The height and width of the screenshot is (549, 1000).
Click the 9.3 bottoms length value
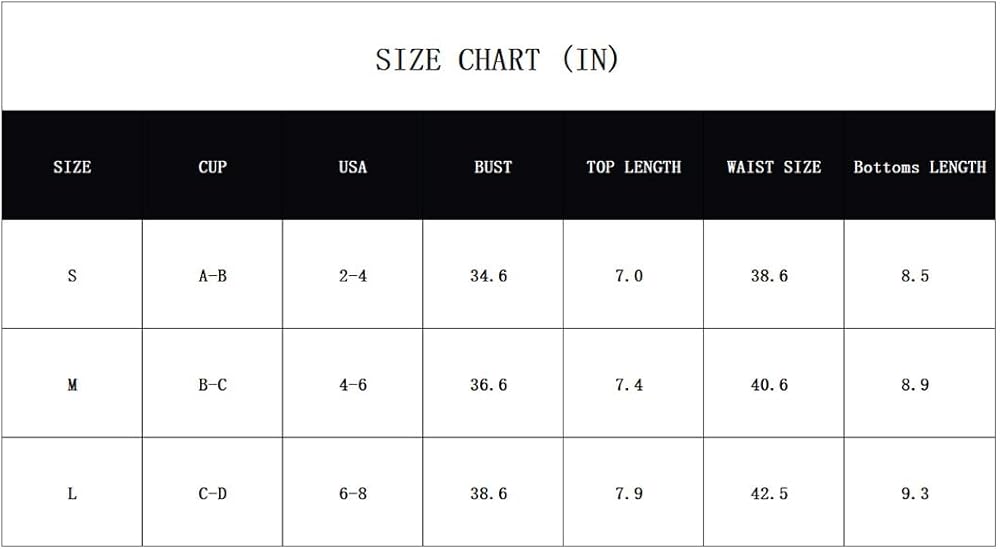coord(915,494)
